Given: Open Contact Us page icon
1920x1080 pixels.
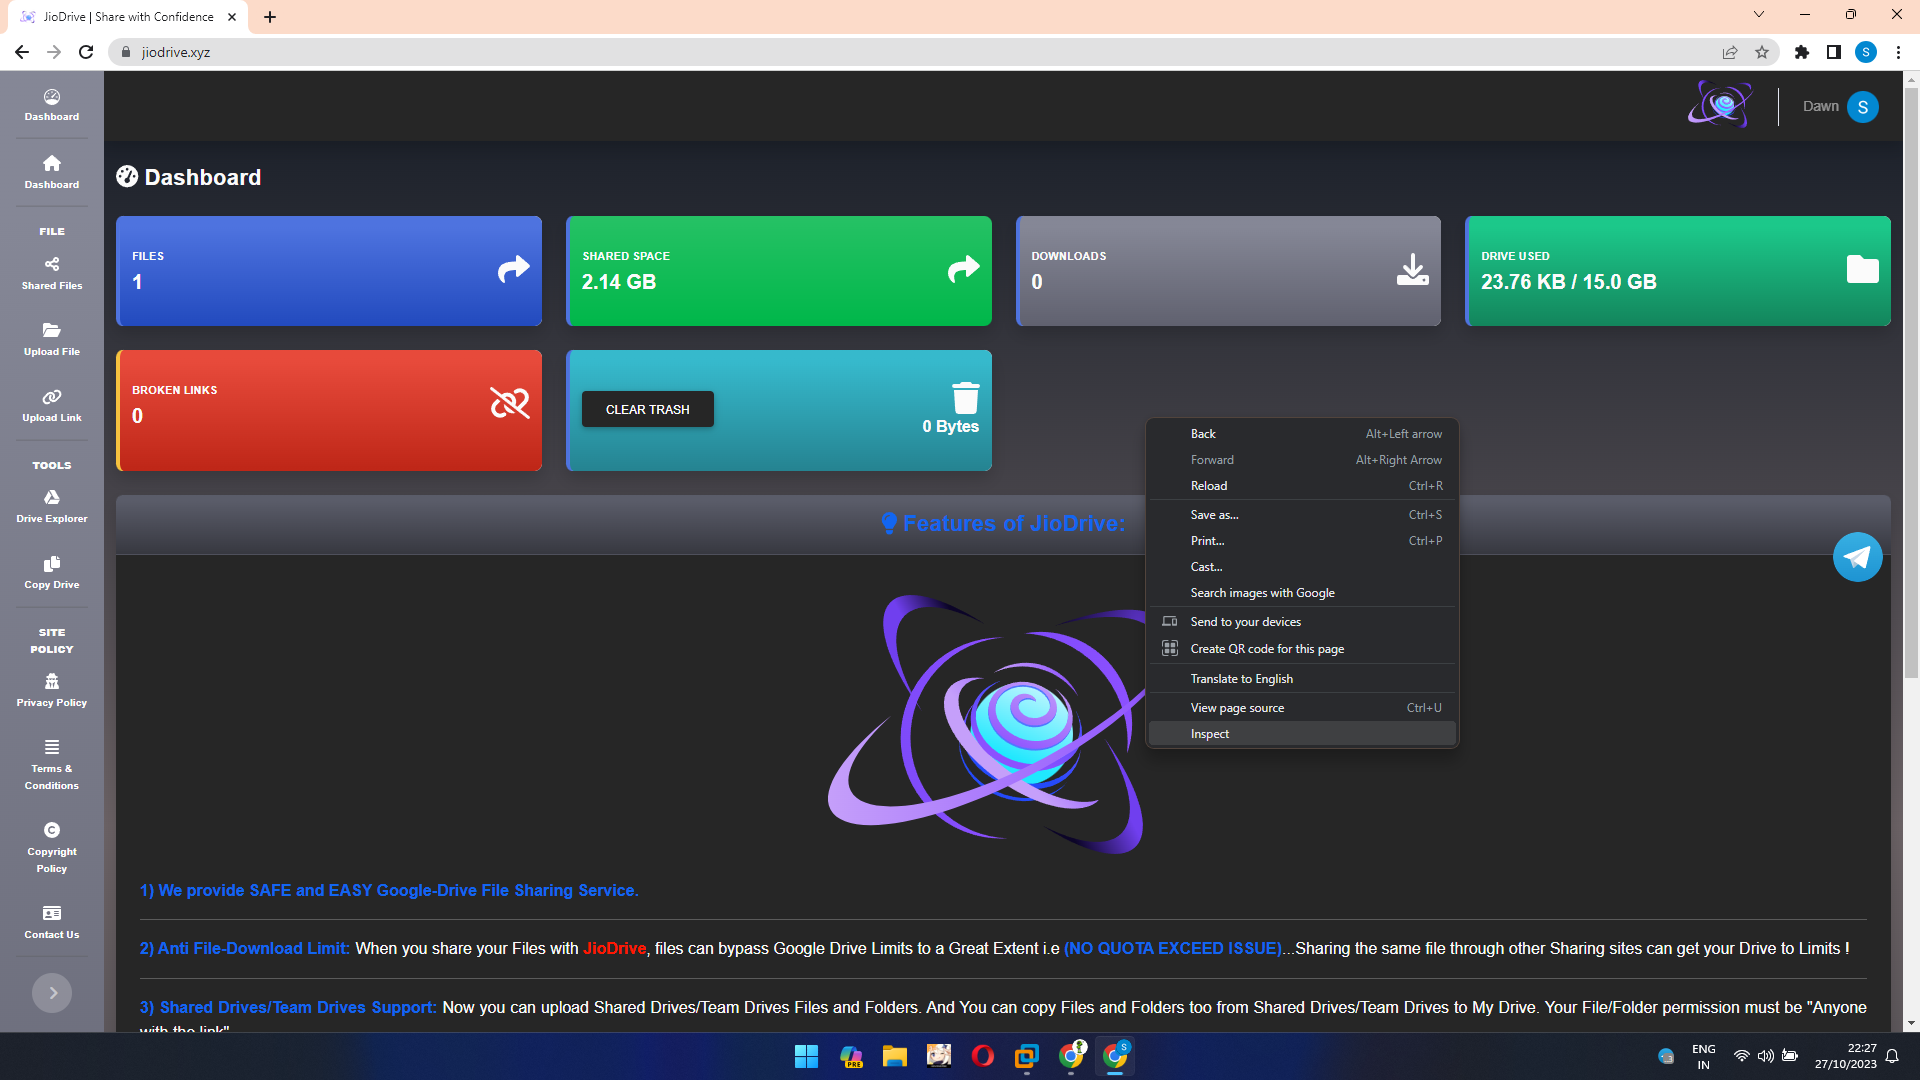Looking at the screenshot, I should point(52,913).
